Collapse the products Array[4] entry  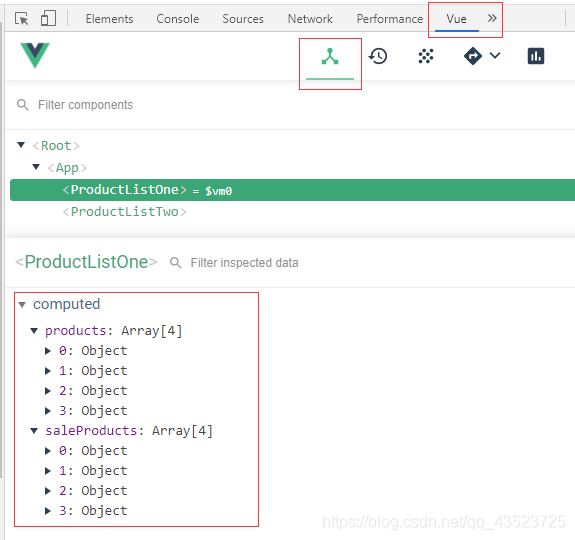[x=34, y=331]
